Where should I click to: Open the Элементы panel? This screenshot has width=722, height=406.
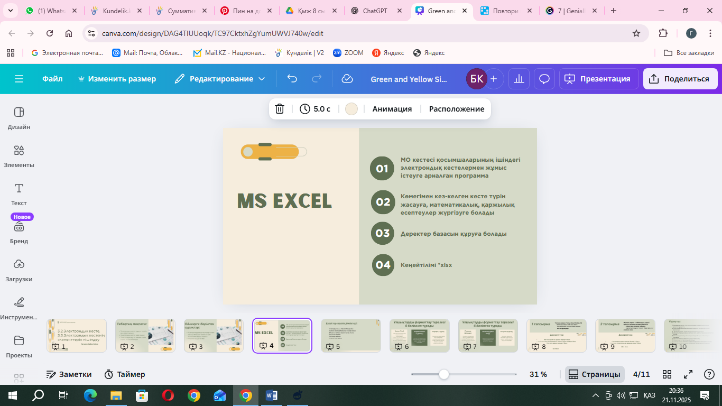pyautogui.click(x=19, y=156)
